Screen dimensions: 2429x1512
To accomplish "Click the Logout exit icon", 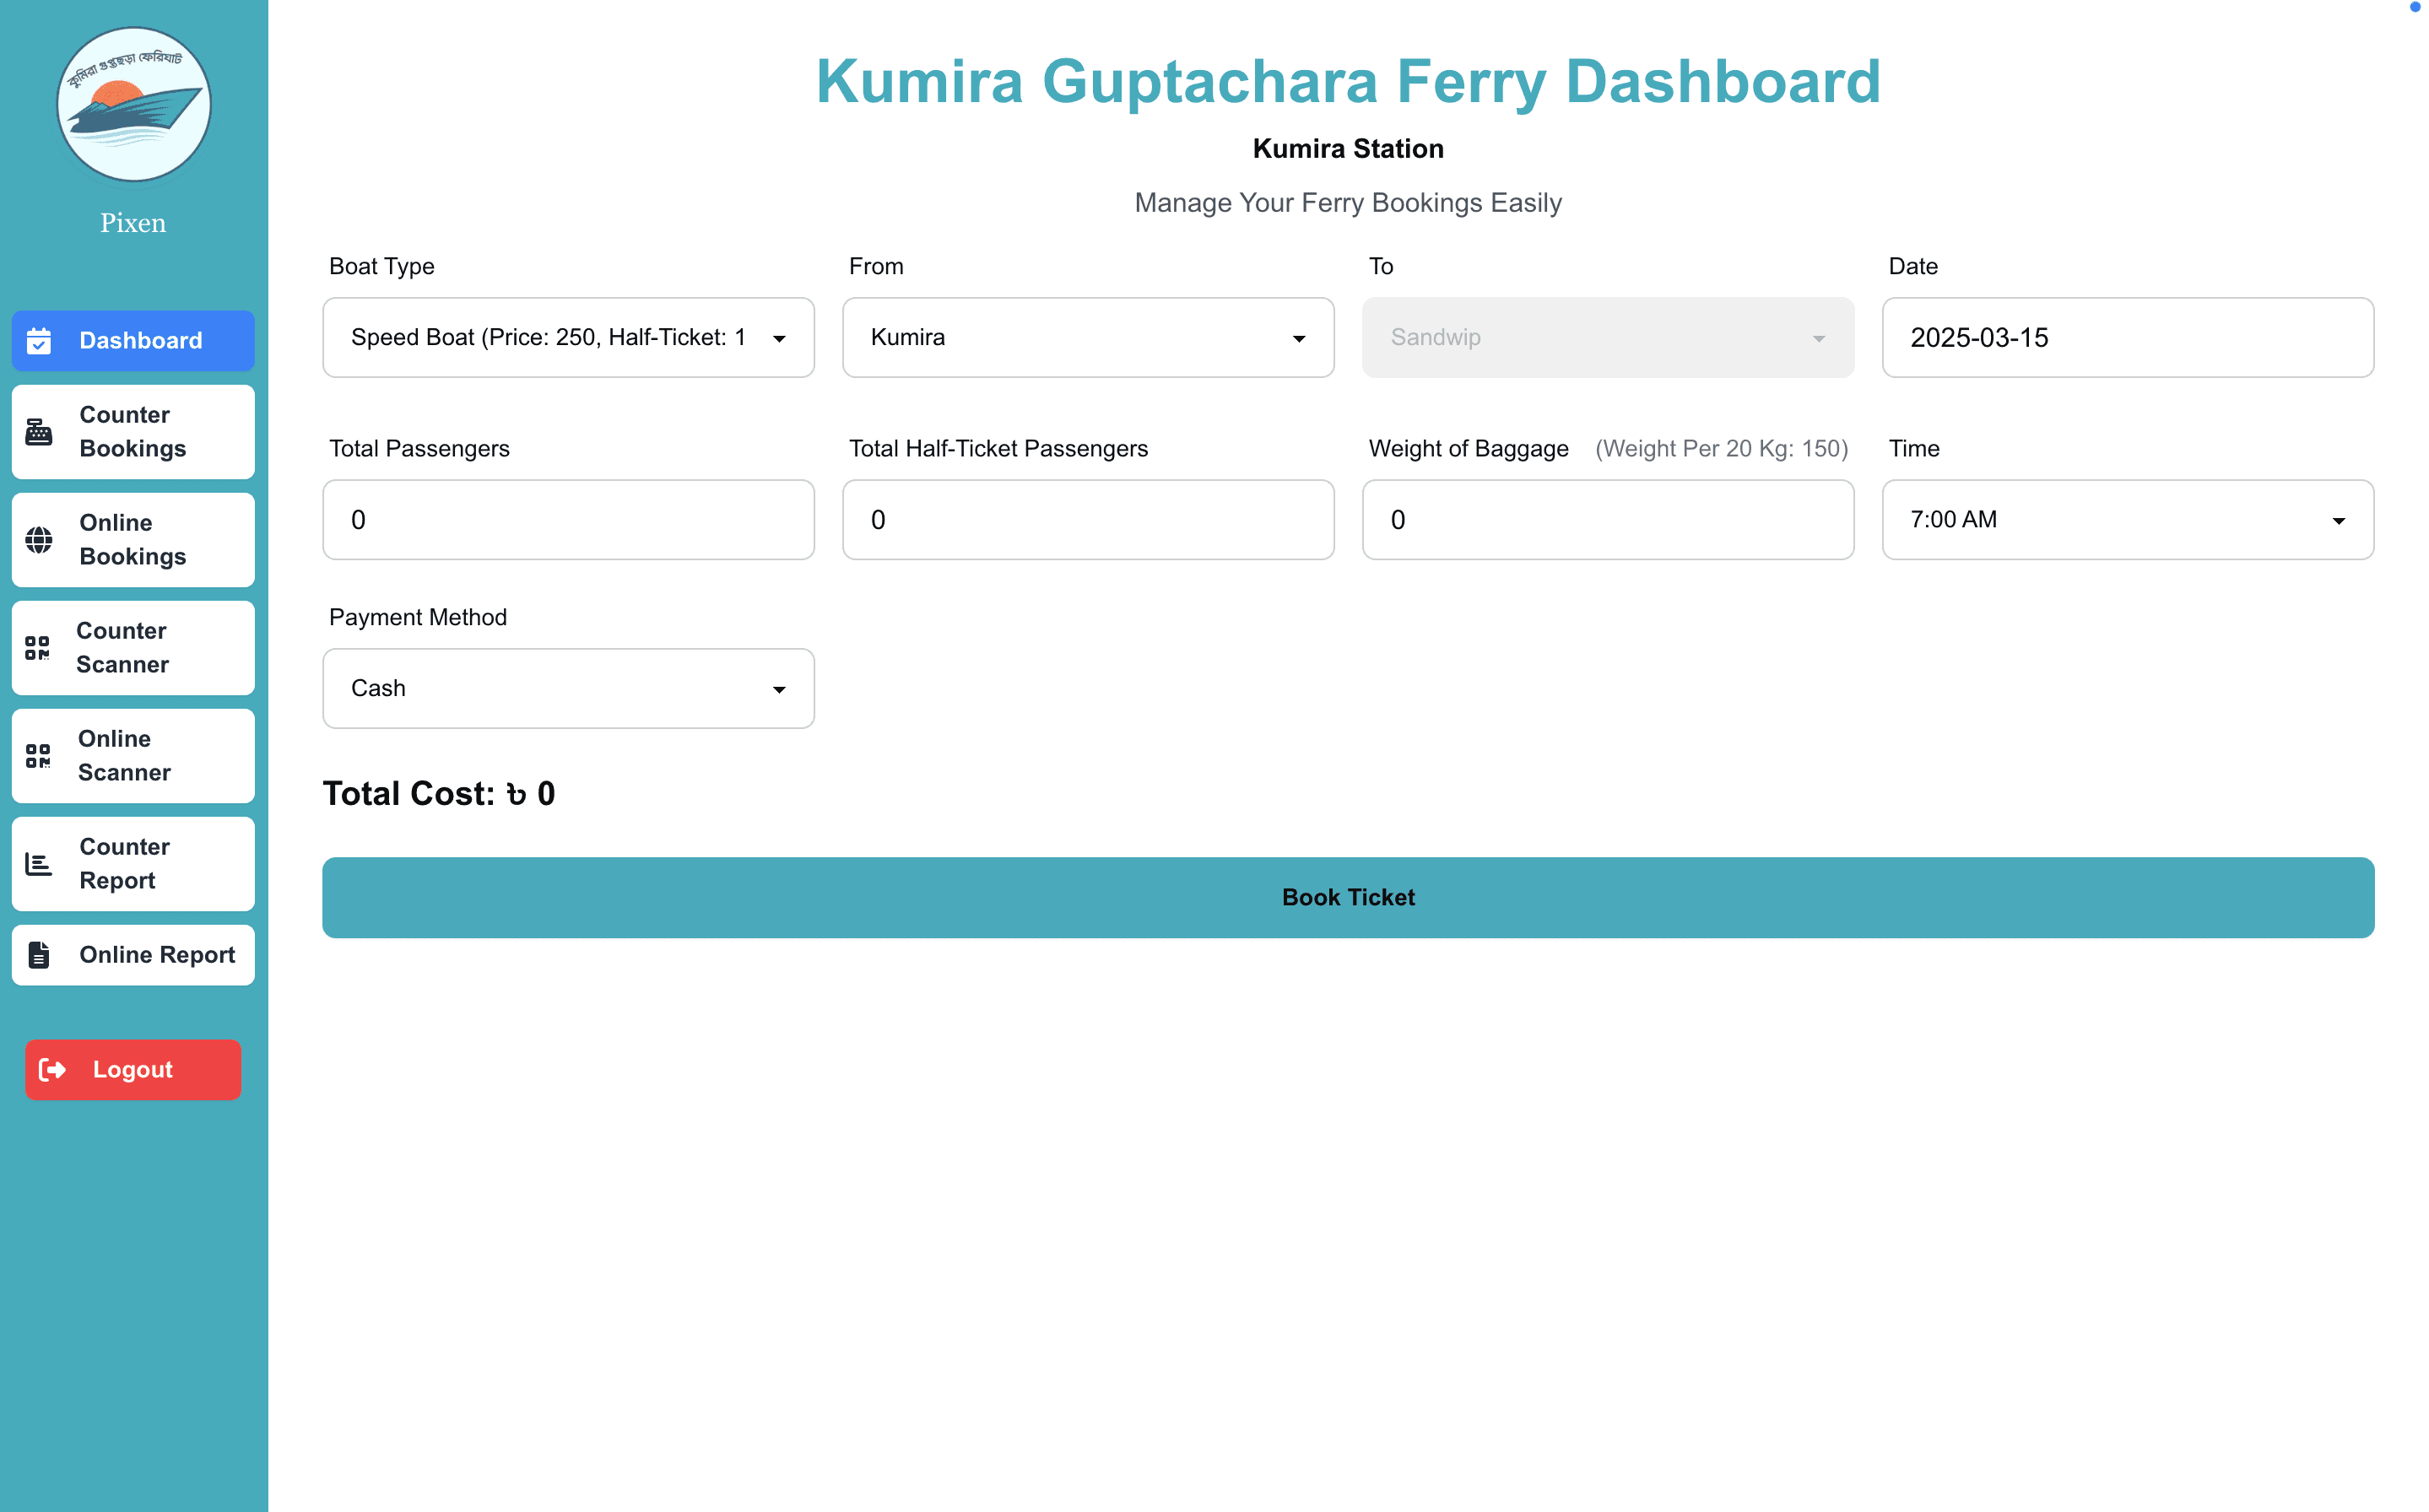I will coord(55,1069).
